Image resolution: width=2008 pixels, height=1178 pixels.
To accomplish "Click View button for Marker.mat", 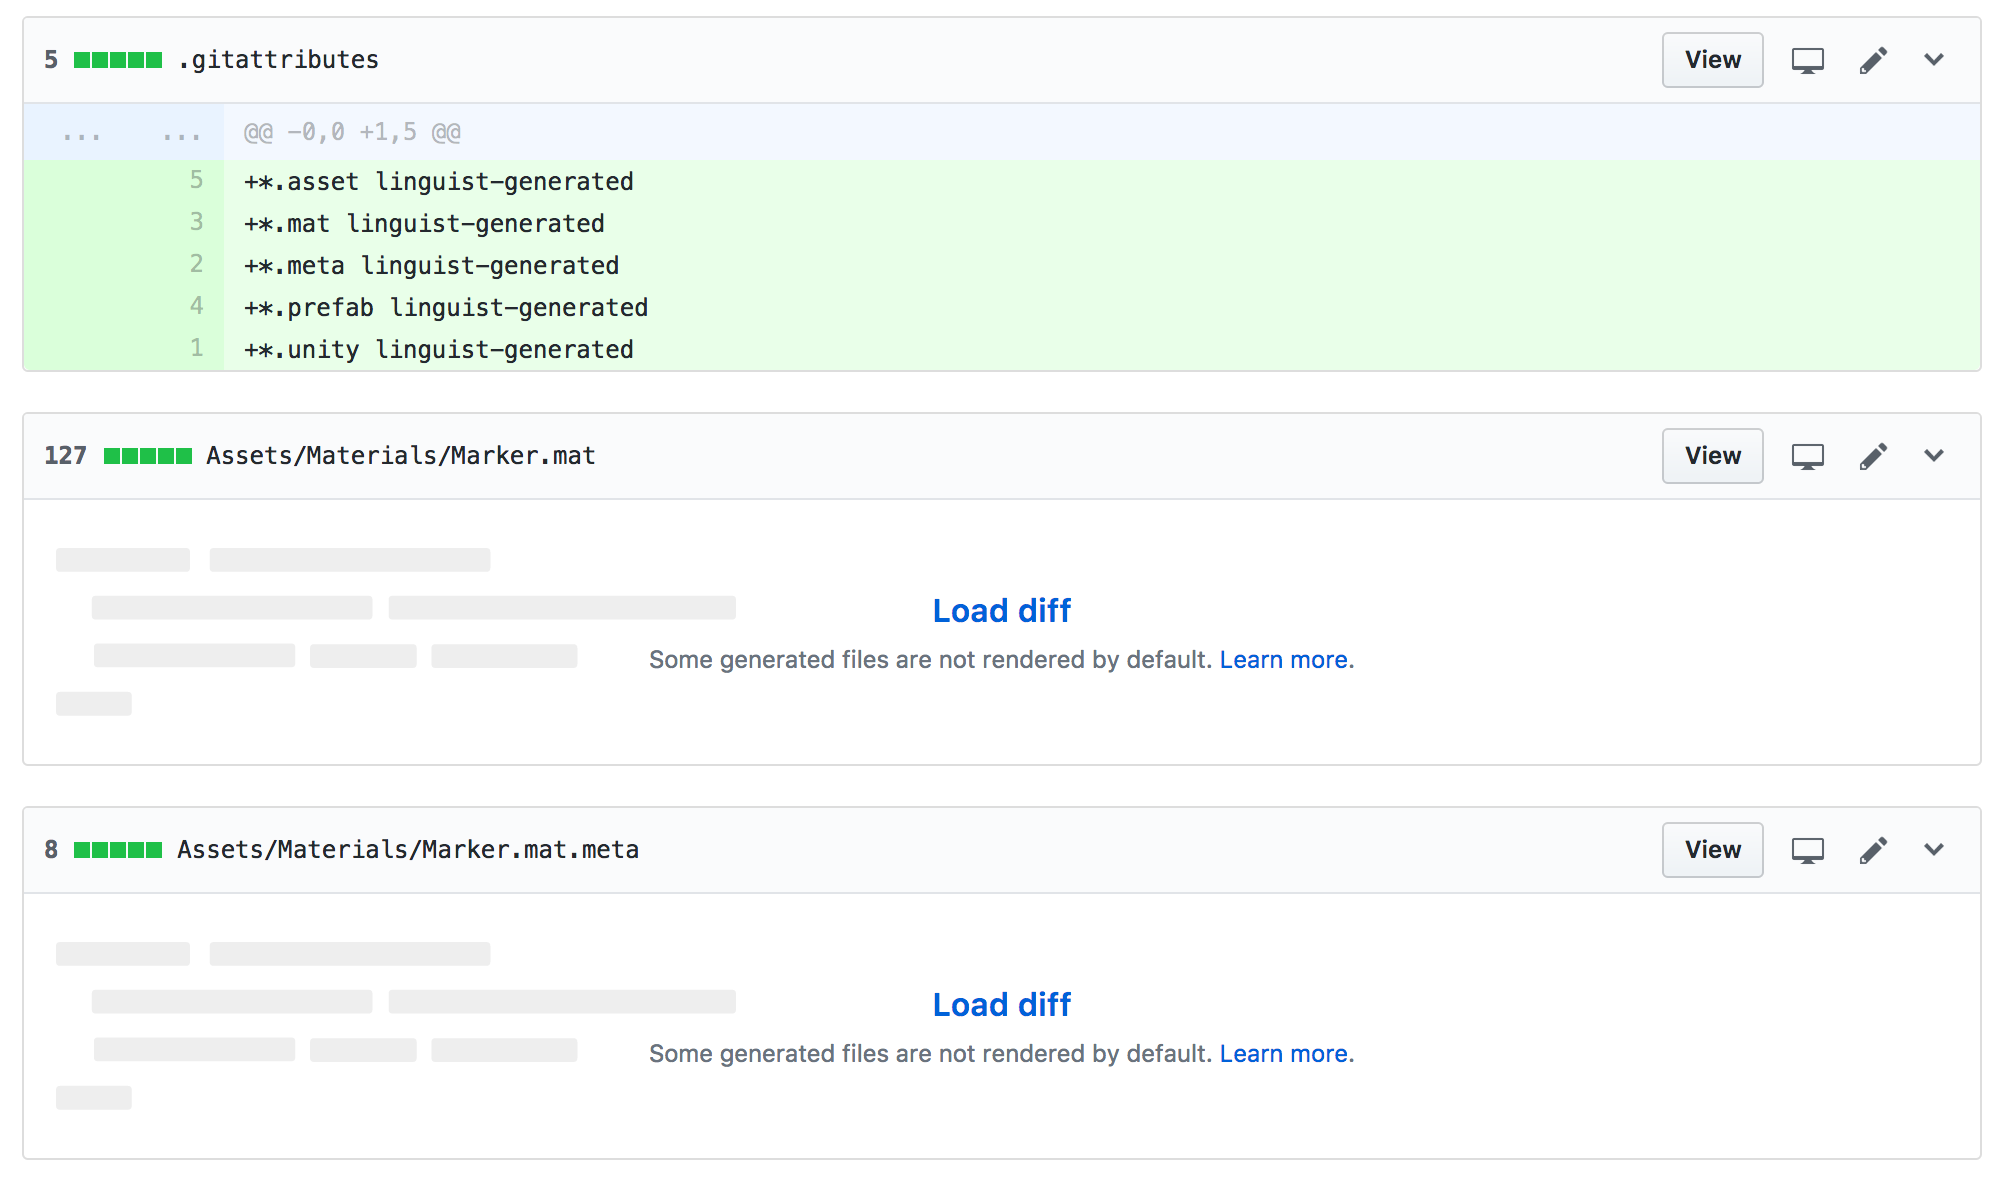I will pos(1712,456).
